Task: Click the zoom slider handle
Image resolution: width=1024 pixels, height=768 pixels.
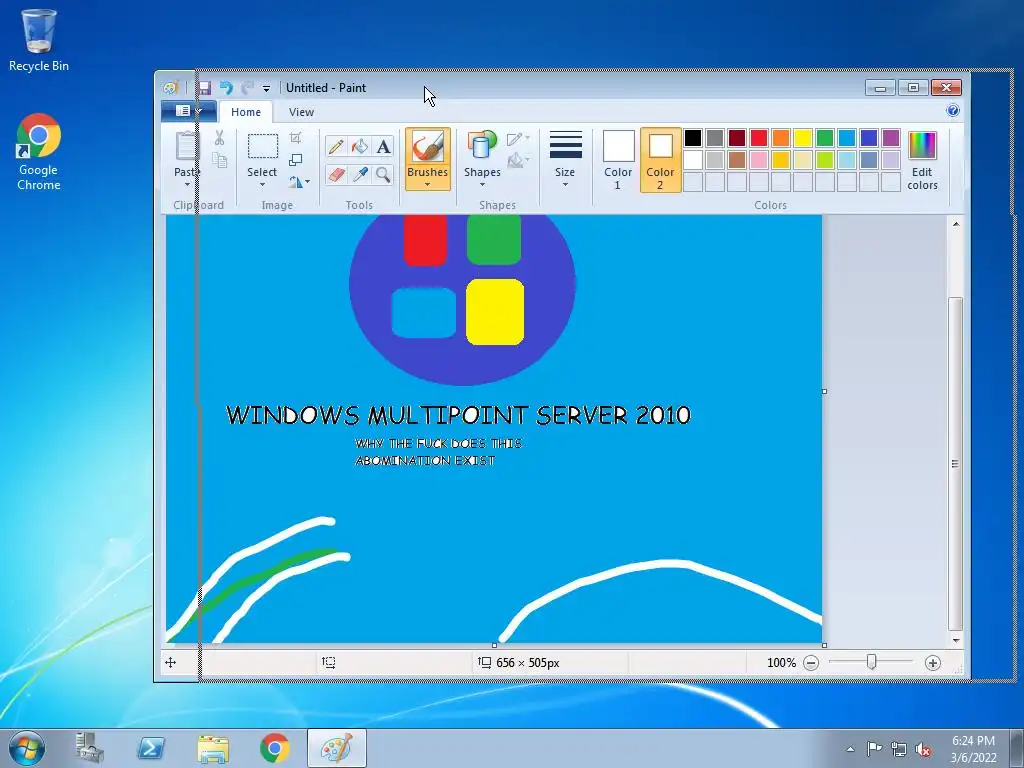Action: [871, 662]
